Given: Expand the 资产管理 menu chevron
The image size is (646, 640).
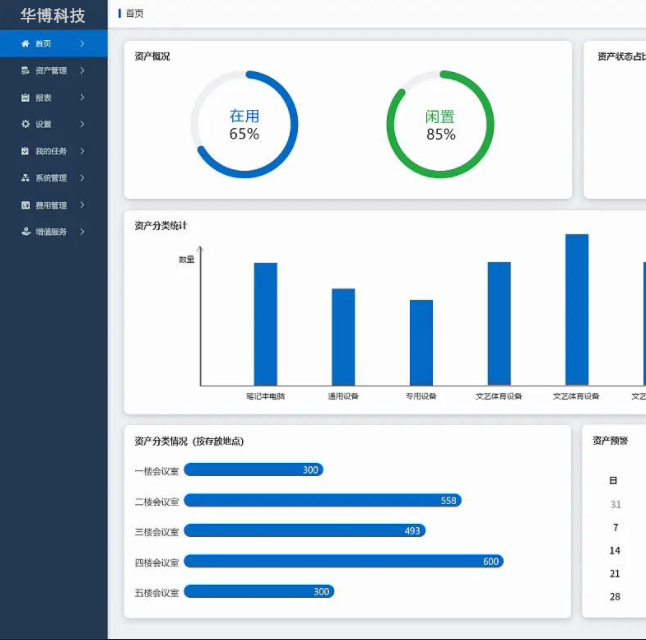Looking at the screenshot, I should click(x=82, y=71).
